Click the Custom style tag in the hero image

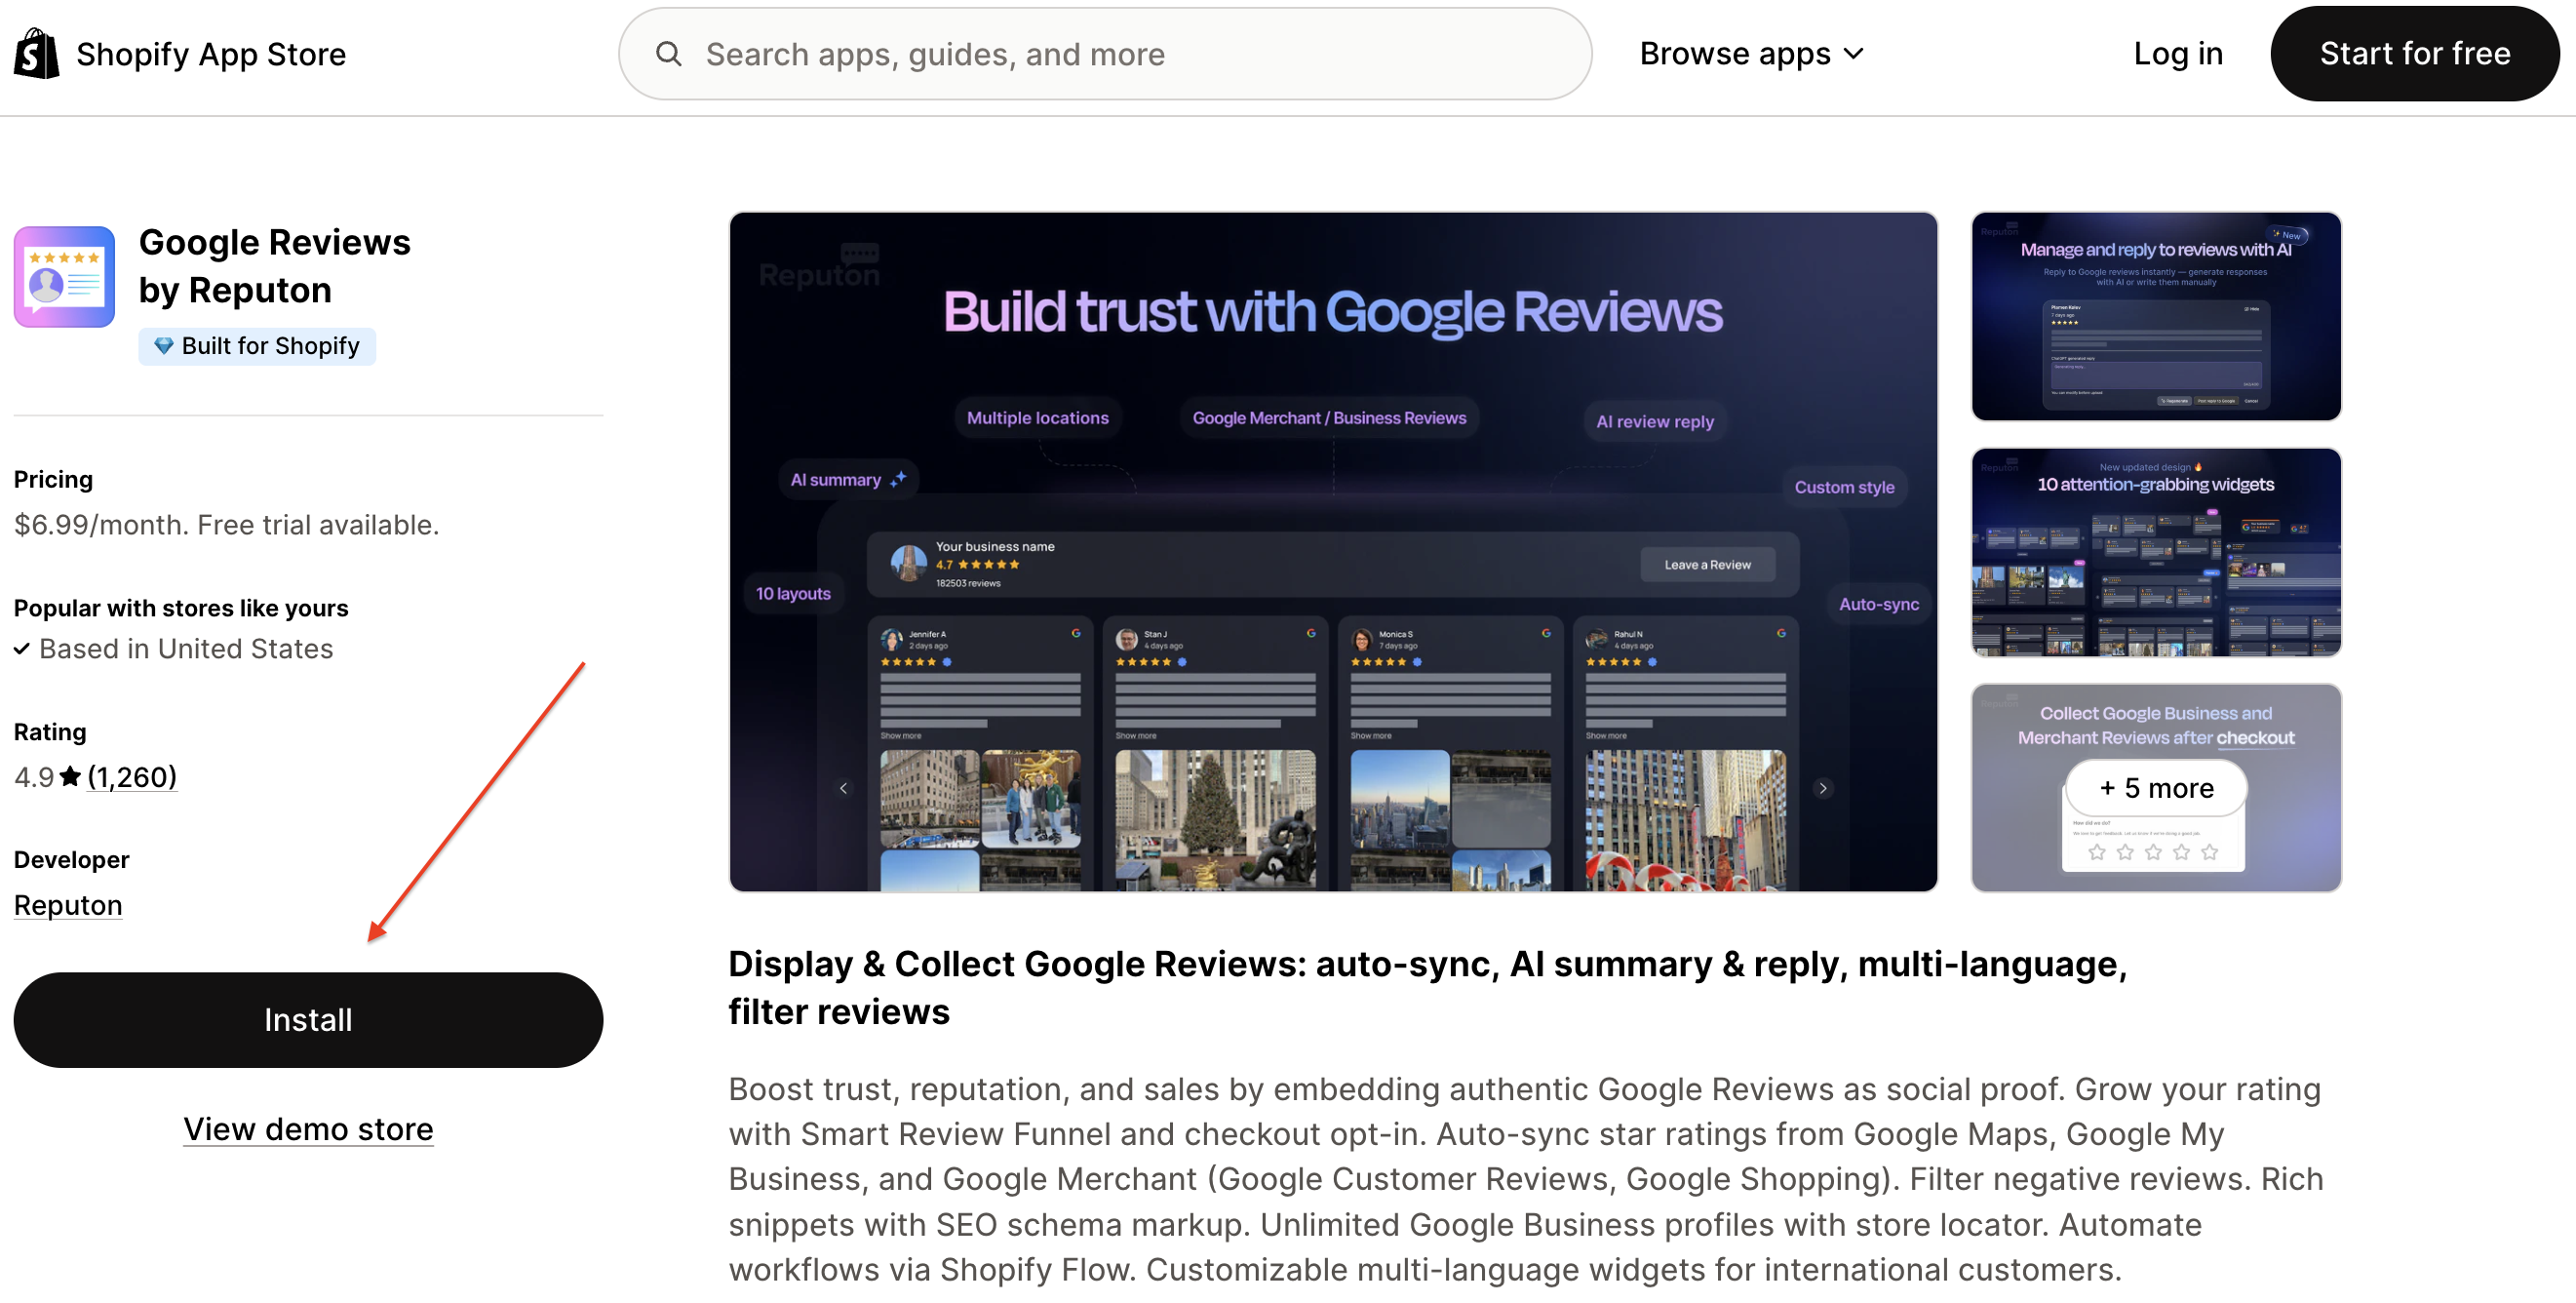coord(1843,487)
